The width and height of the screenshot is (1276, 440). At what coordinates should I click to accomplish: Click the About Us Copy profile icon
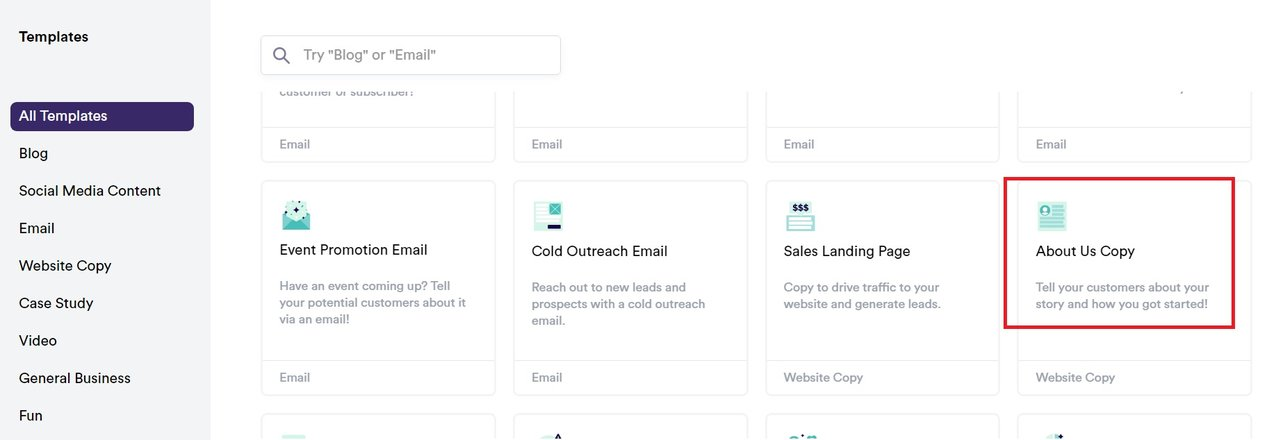(x=1052, y=216)
